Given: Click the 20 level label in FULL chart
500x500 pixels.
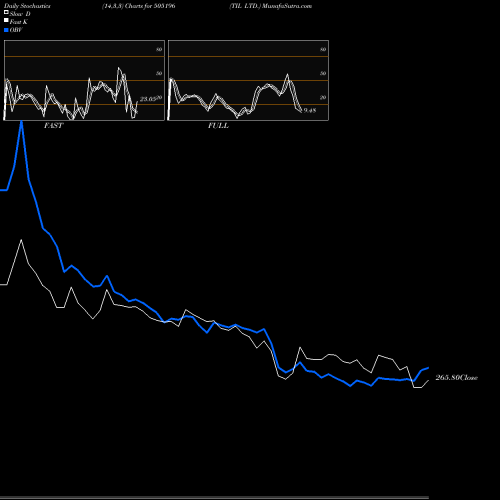Looking at the screenshot, I should 323,98.
